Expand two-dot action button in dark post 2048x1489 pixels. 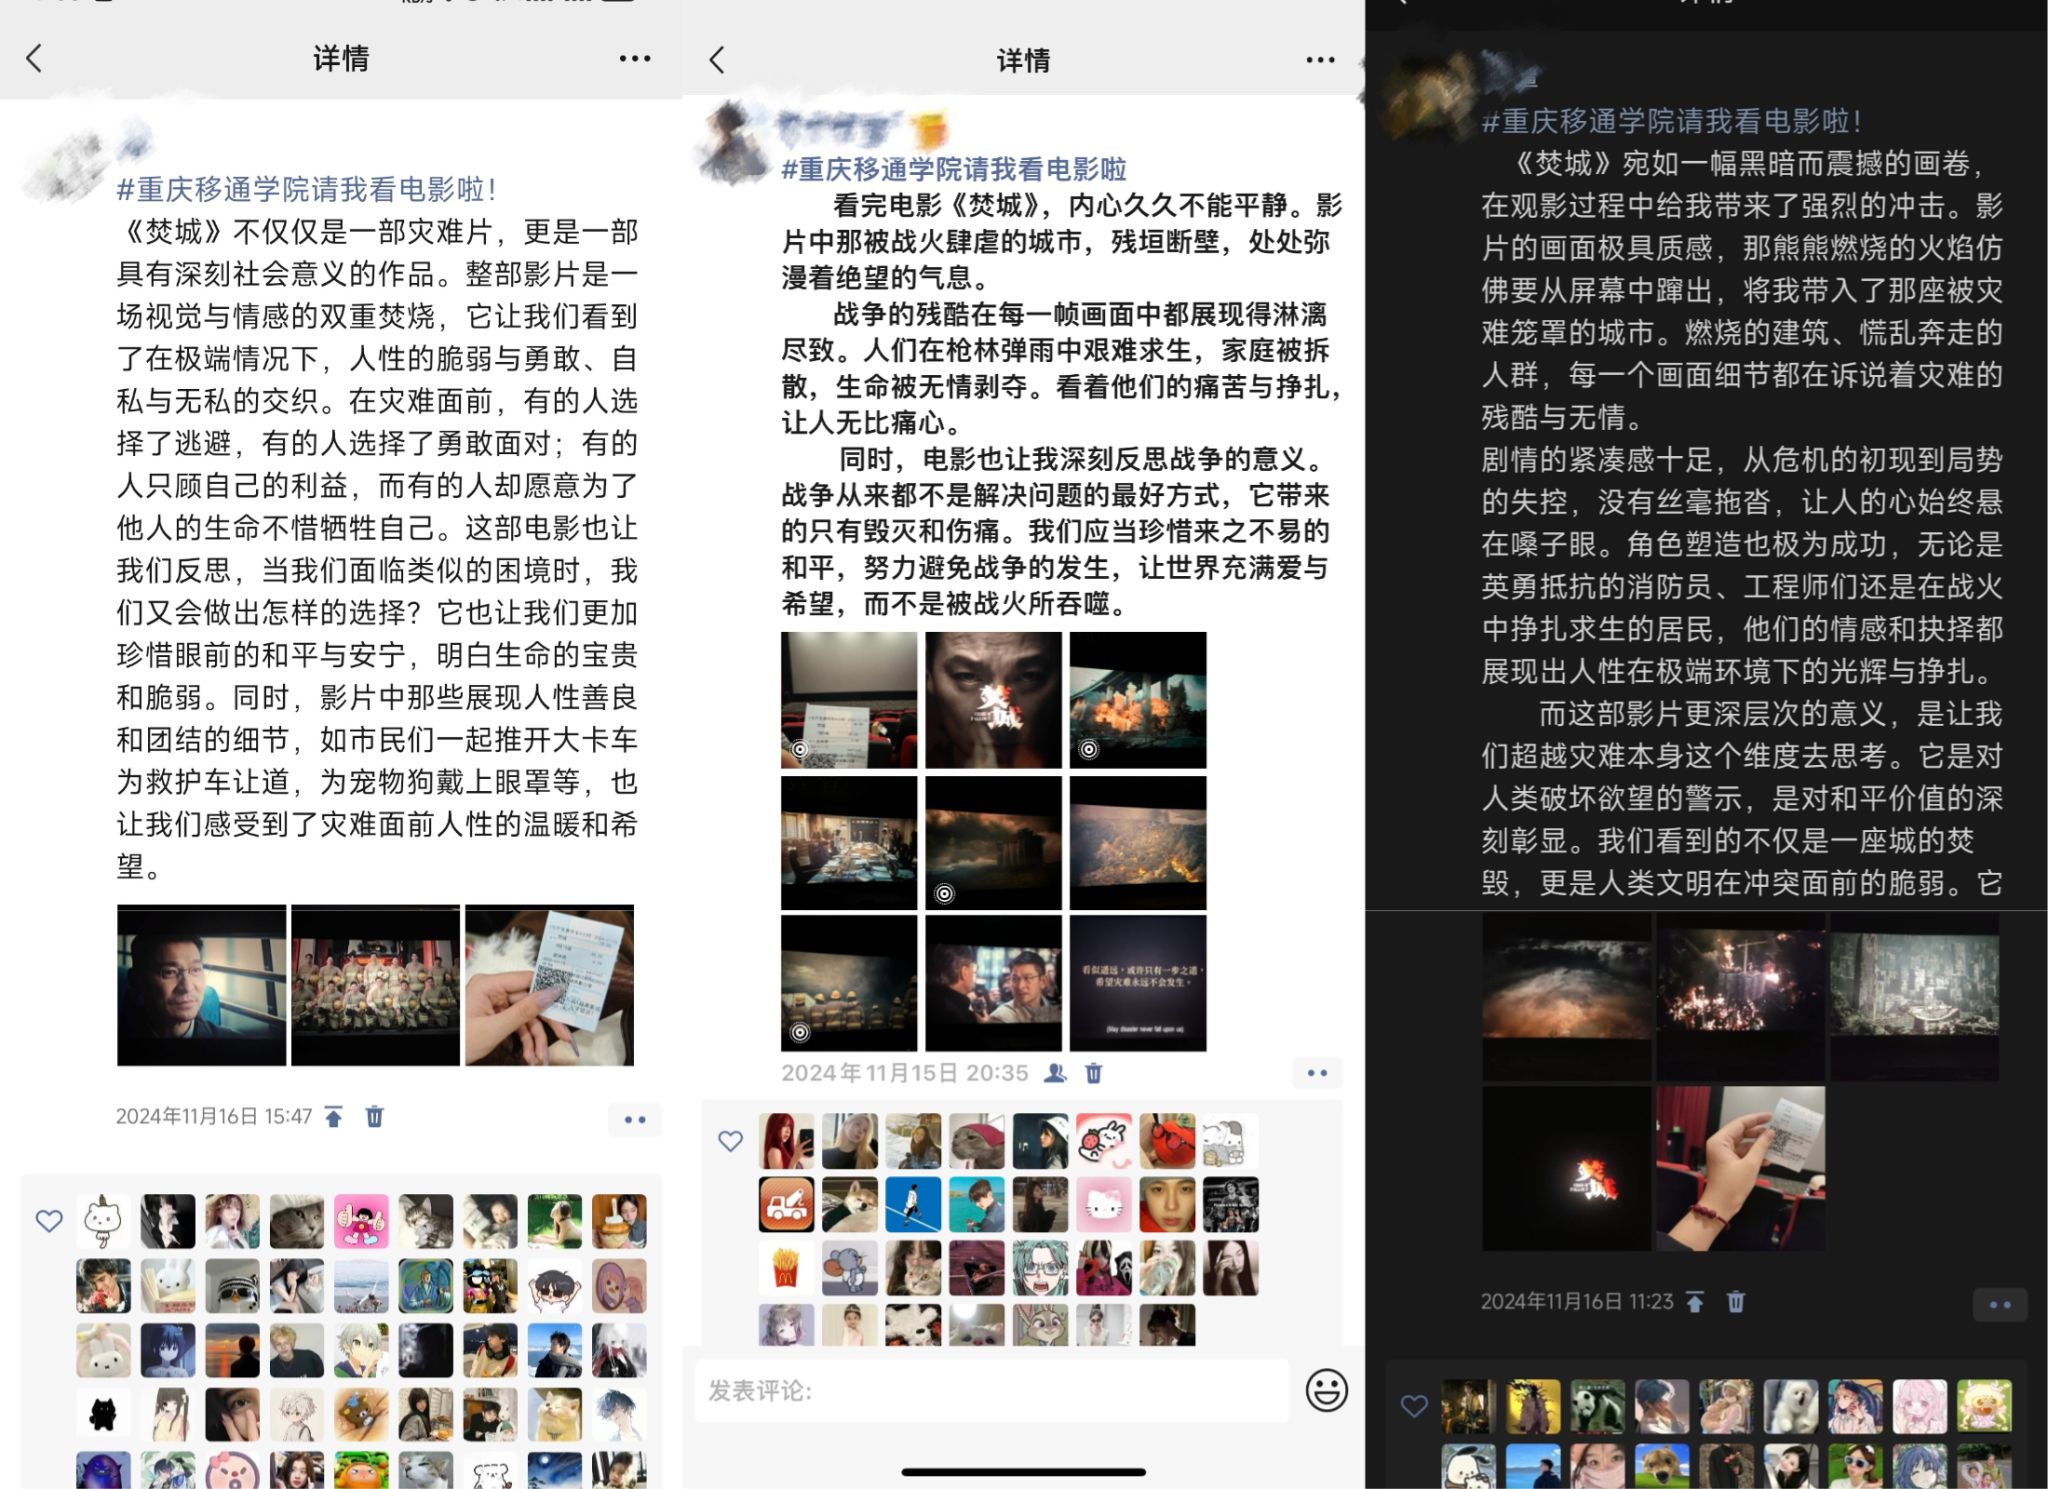click(1999, 1305)
